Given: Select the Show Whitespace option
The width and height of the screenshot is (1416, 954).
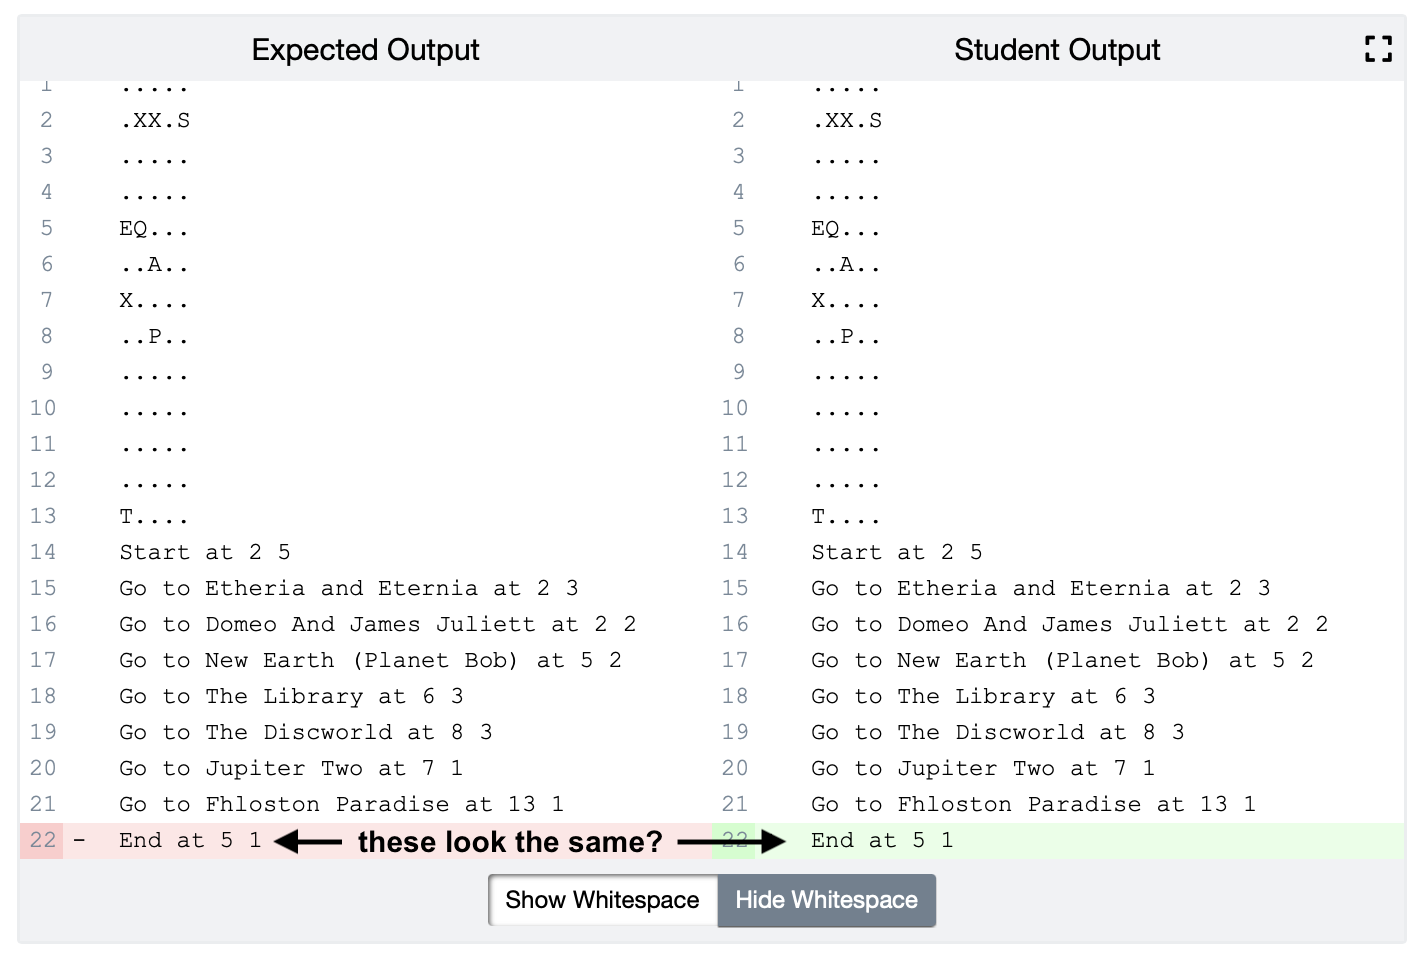Looking at the screenshot, I should (x=603, y=900).
